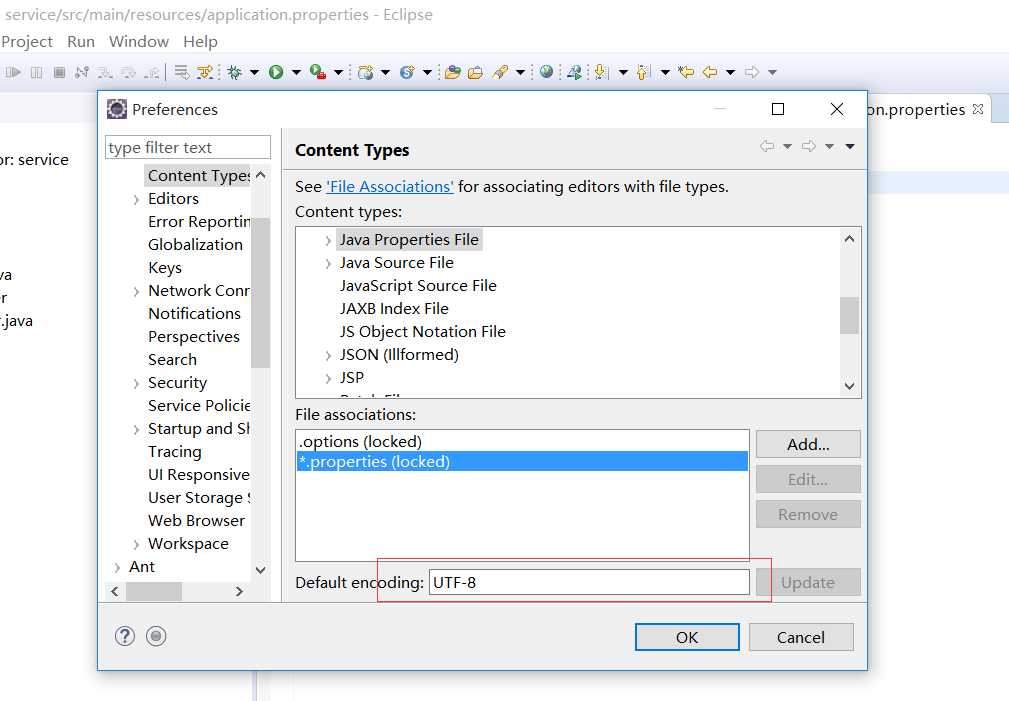
Task: Open the Help menu
Action: click(200, 42)
